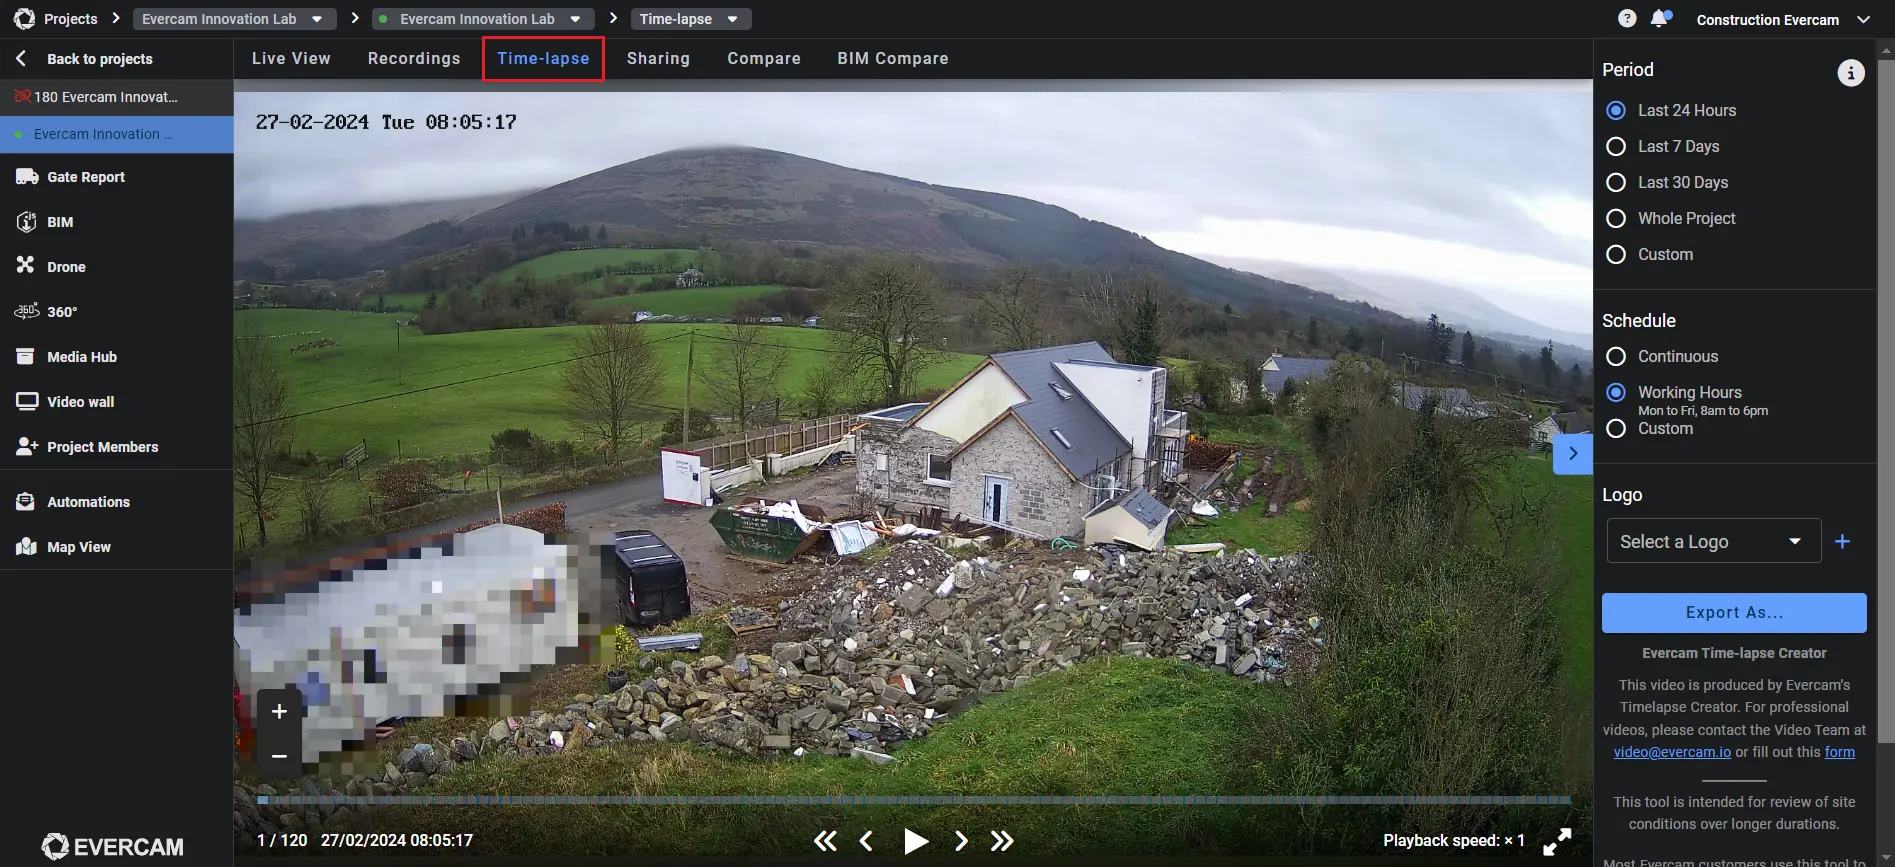Step forward one frame

(961, 841)
